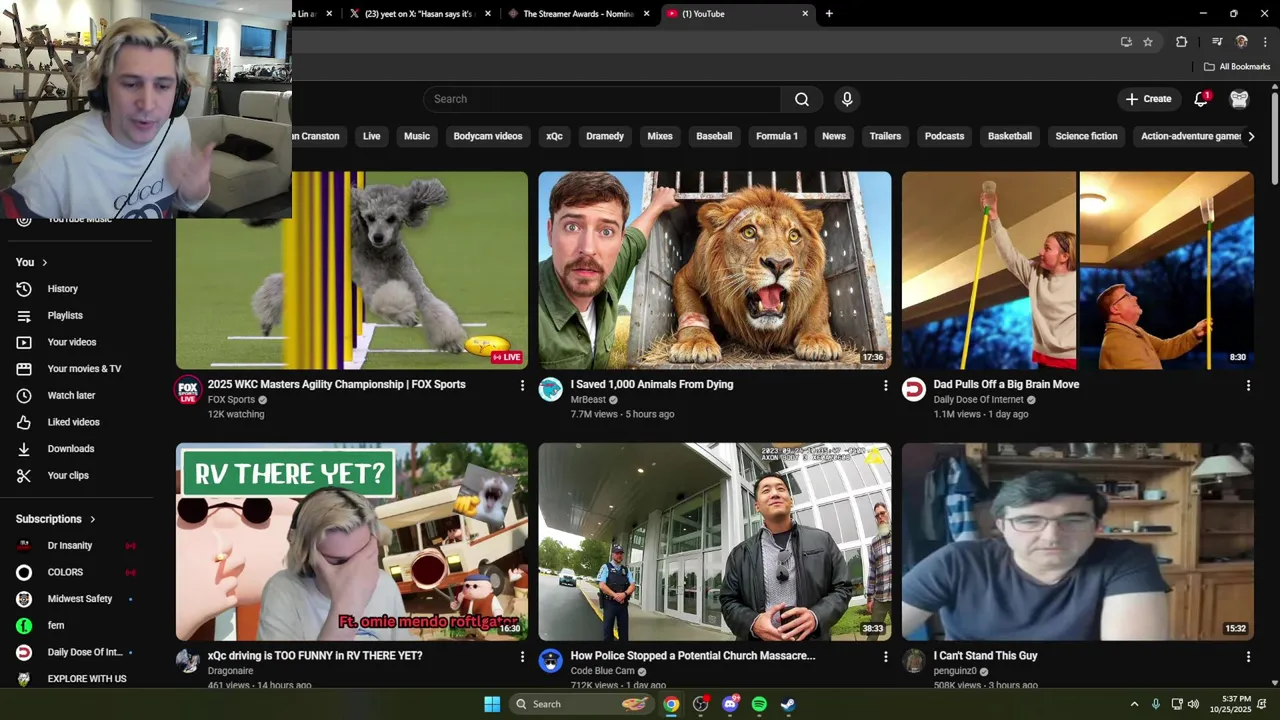Click the FOX Sports channel avatar

point(188,390)
